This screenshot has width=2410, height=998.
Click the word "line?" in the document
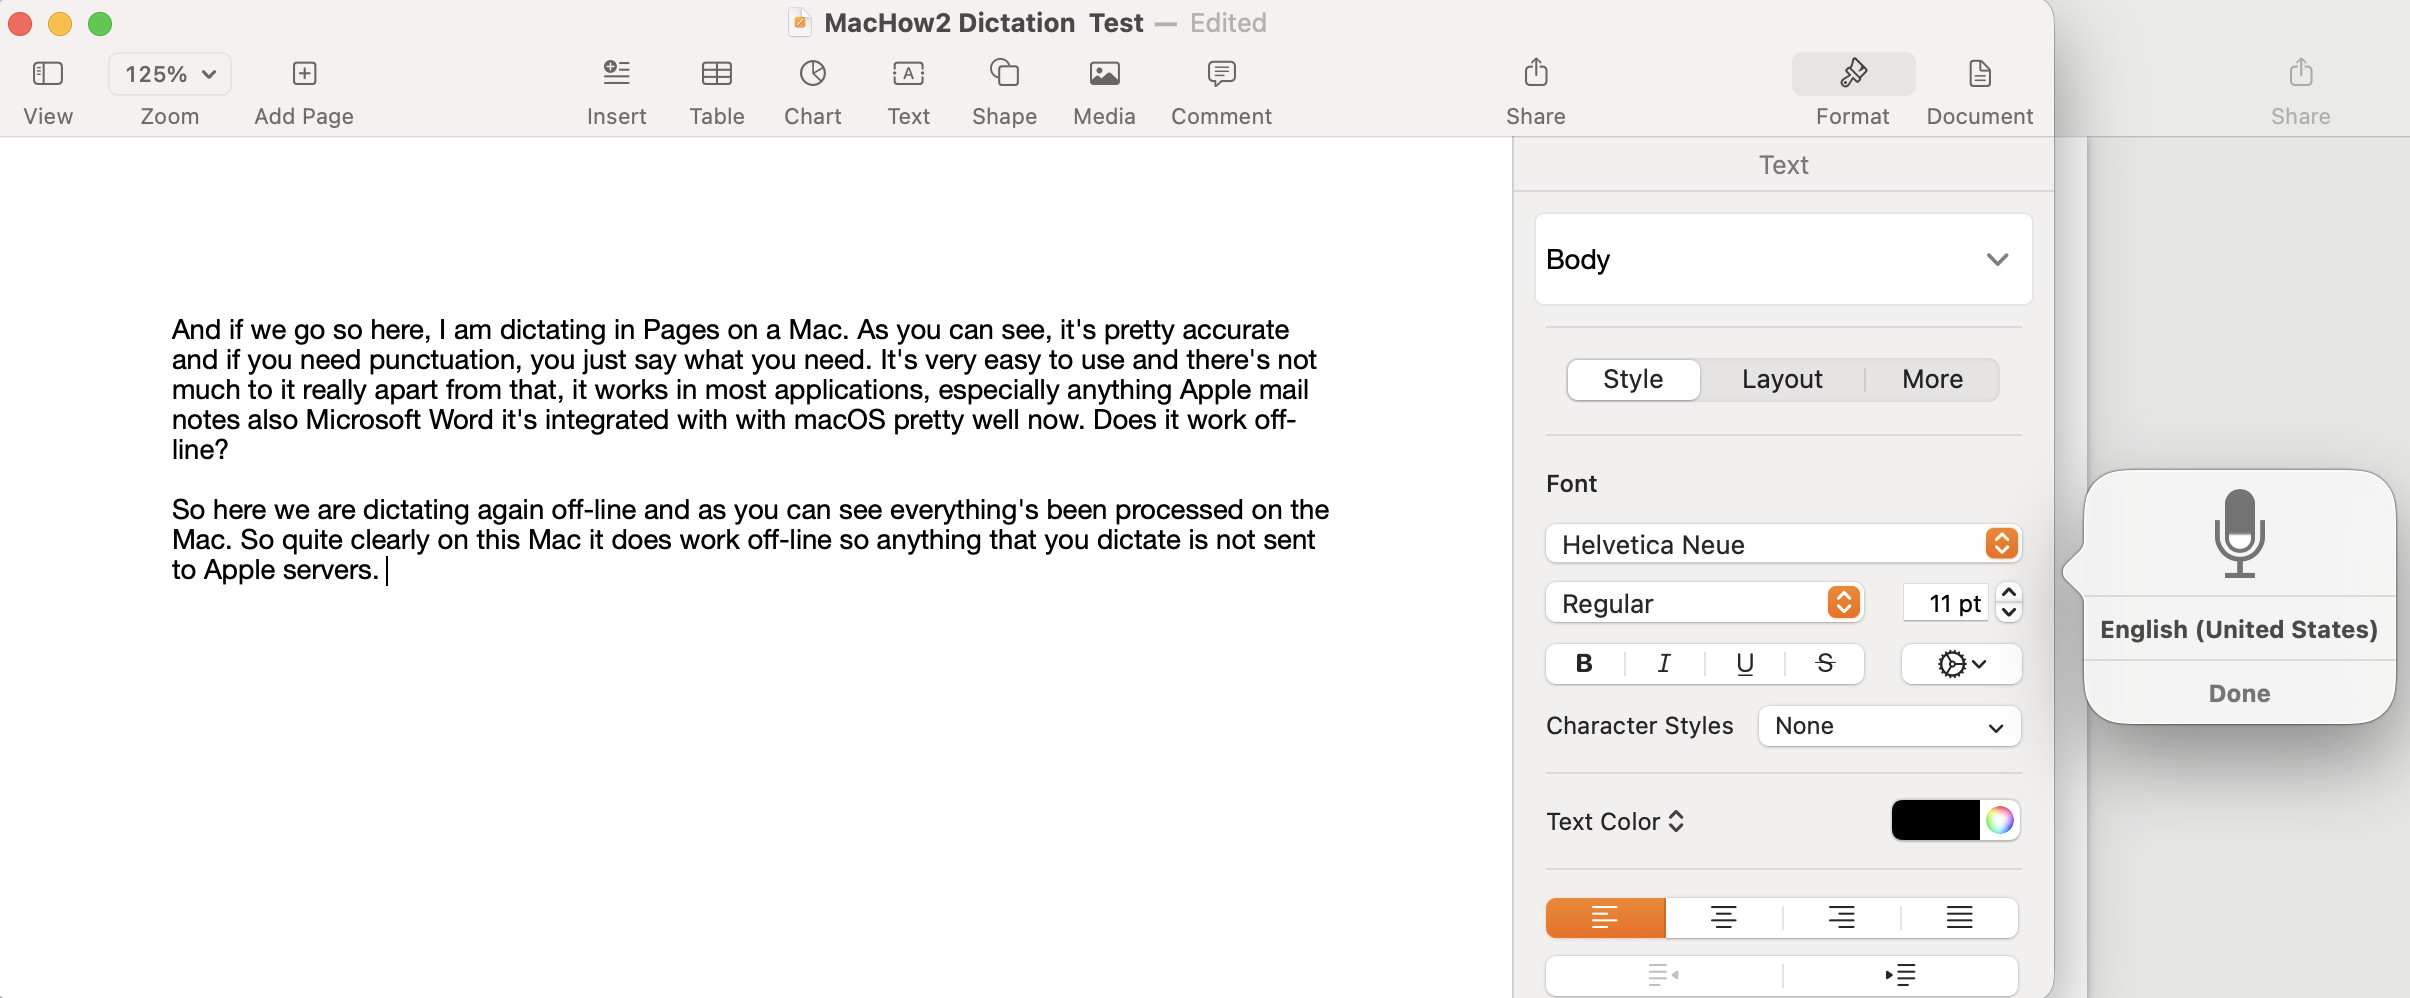(200, 450)
